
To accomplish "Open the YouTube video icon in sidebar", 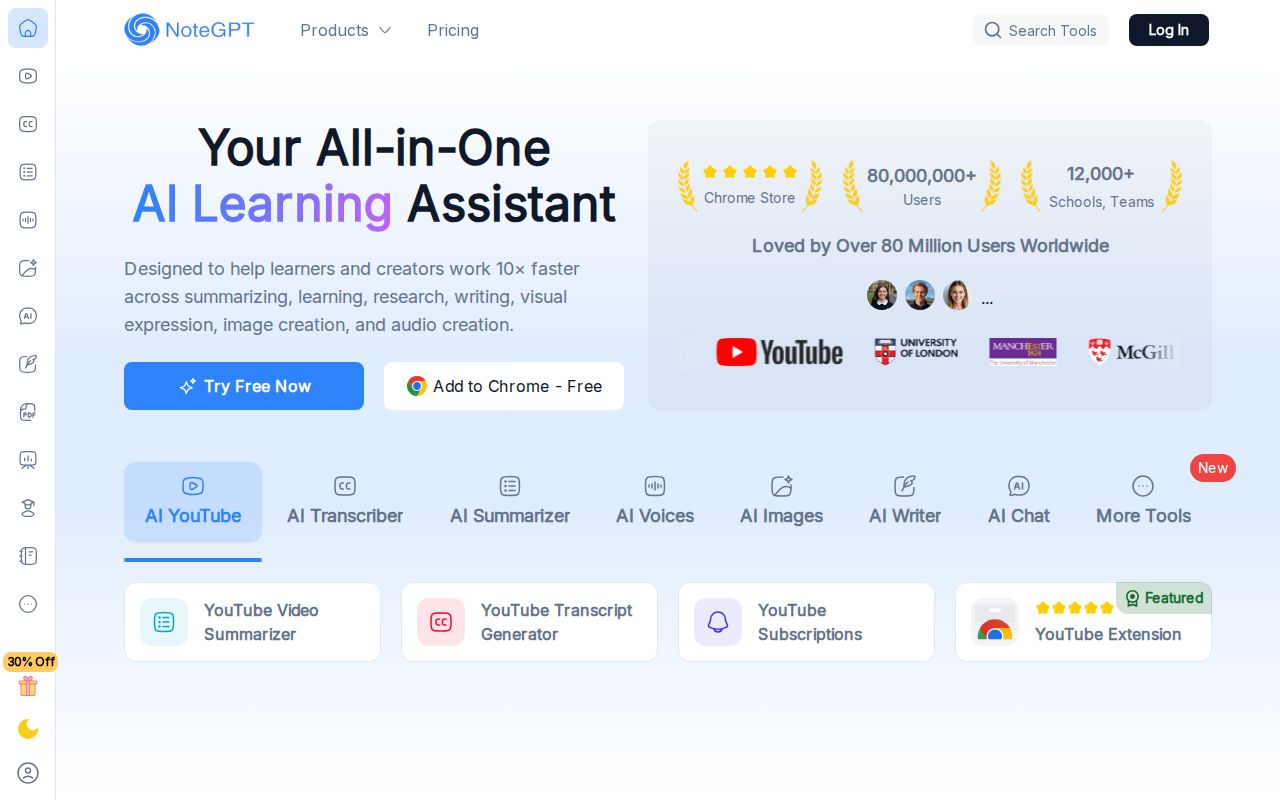I will coord(28,76).
